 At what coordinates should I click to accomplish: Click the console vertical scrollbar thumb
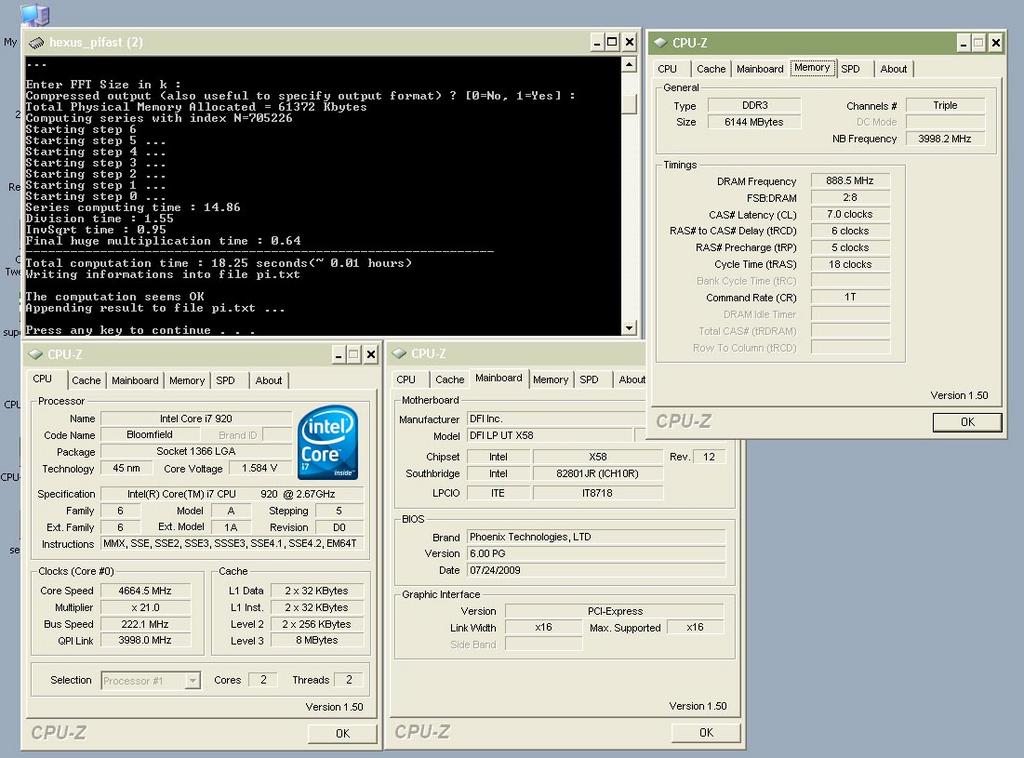629,104
